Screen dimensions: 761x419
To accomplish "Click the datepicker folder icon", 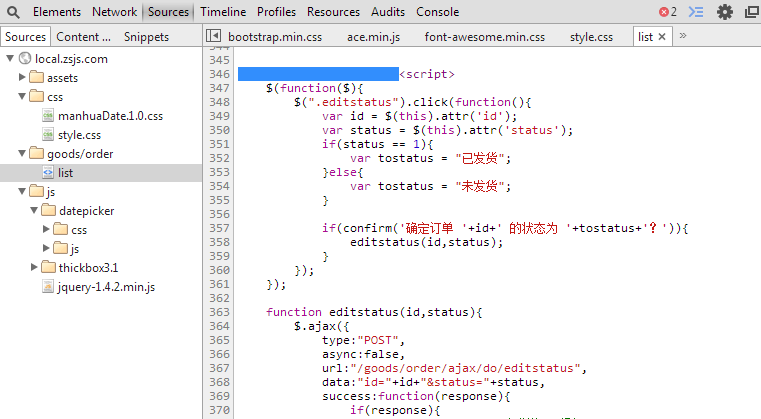I will [49, 210].
